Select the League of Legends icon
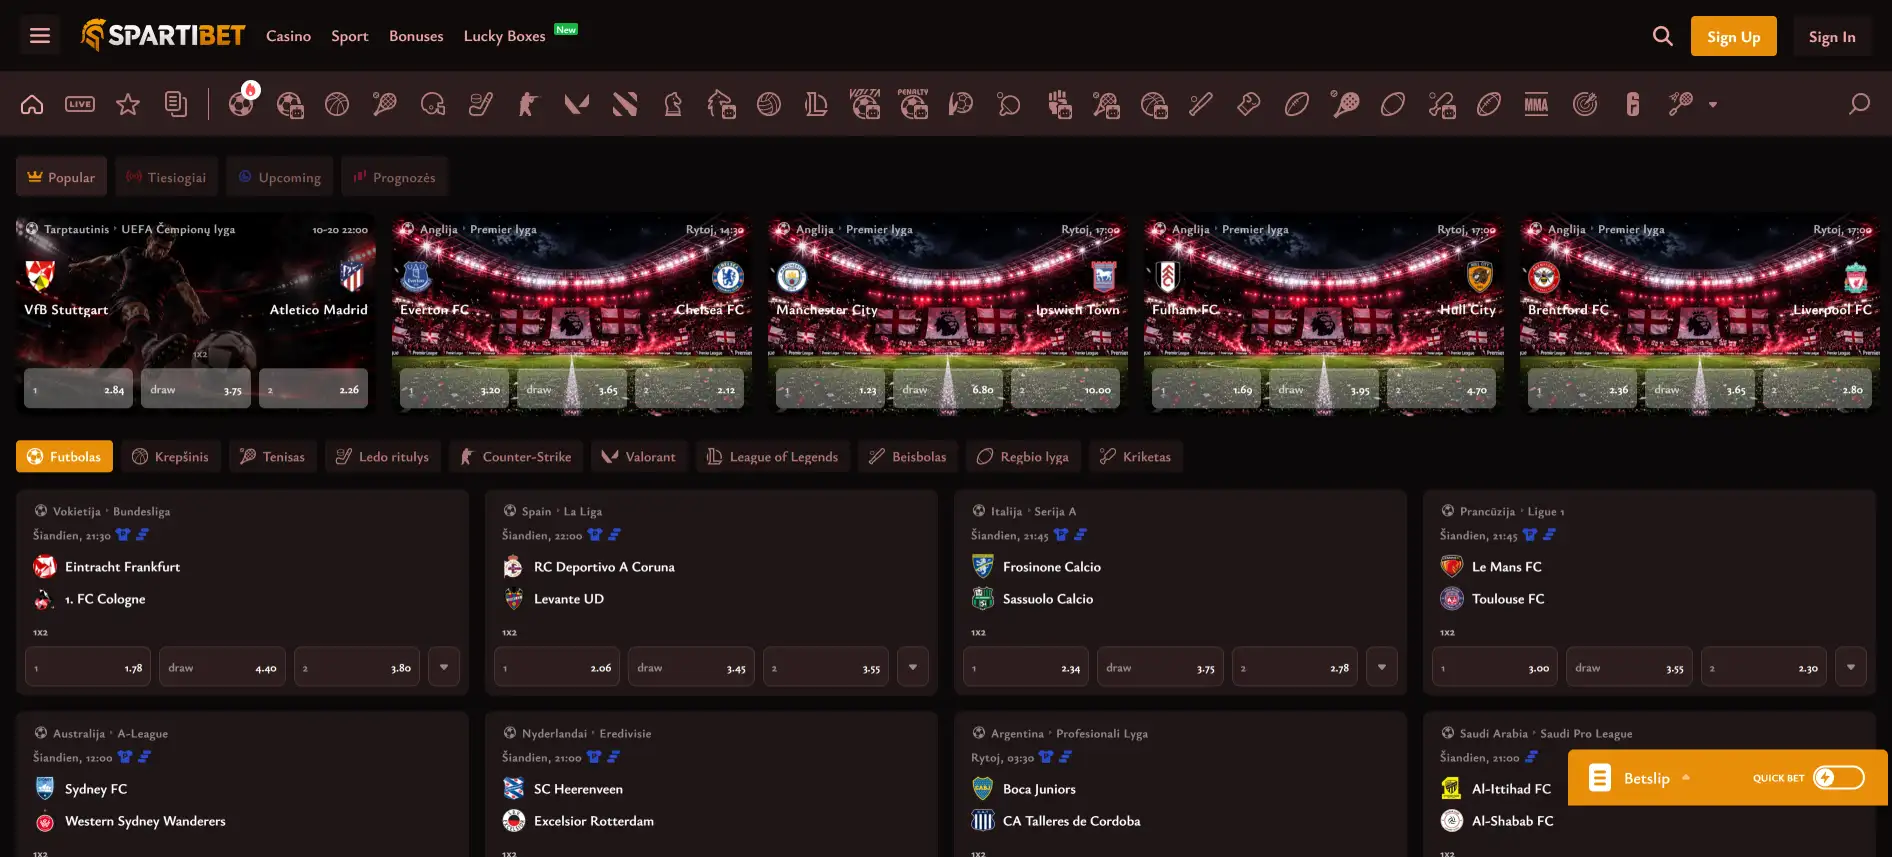 pos(816,104)
